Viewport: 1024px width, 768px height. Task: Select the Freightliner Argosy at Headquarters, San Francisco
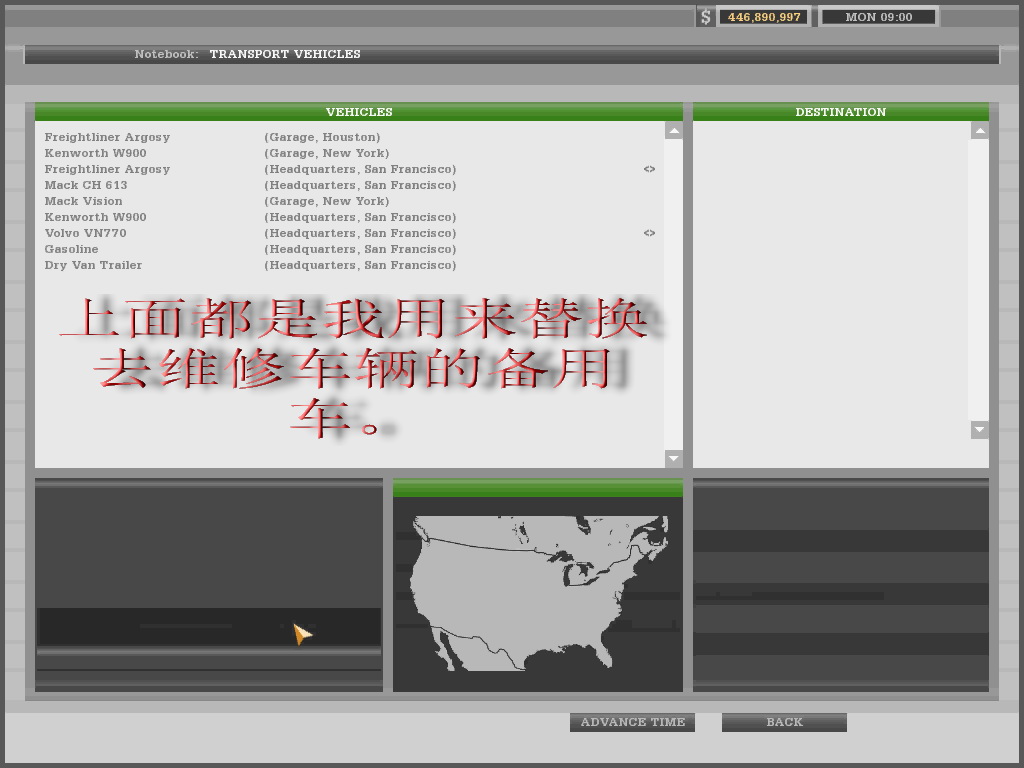[x=349, y=169]
